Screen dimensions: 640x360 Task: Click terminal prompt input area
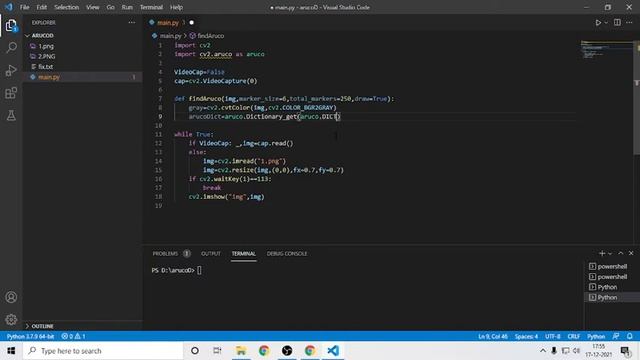click(x=199, y=270)
